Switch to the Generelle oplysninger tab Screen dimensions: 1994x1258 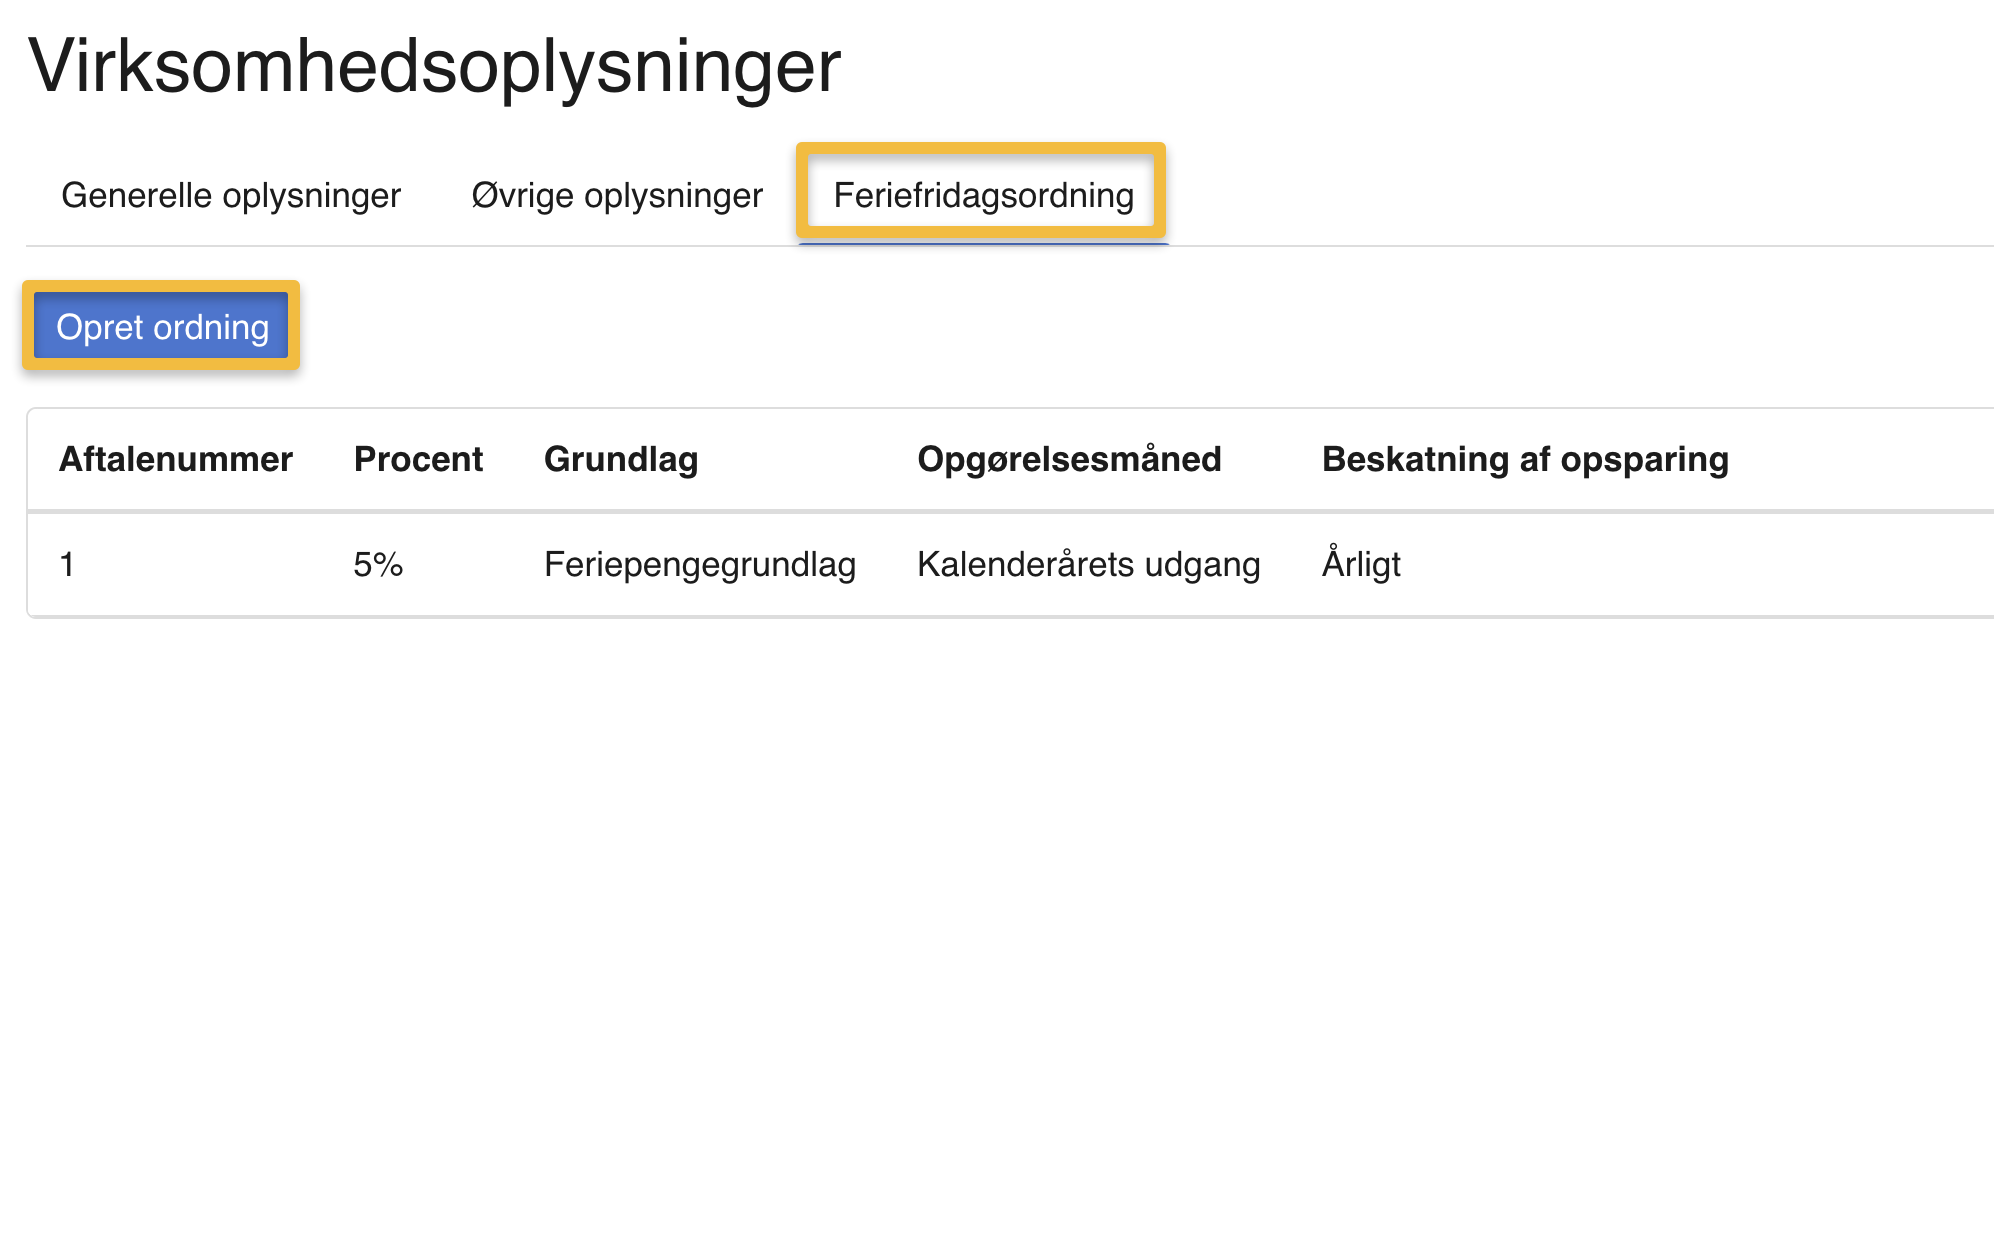(x=231, y=195)
